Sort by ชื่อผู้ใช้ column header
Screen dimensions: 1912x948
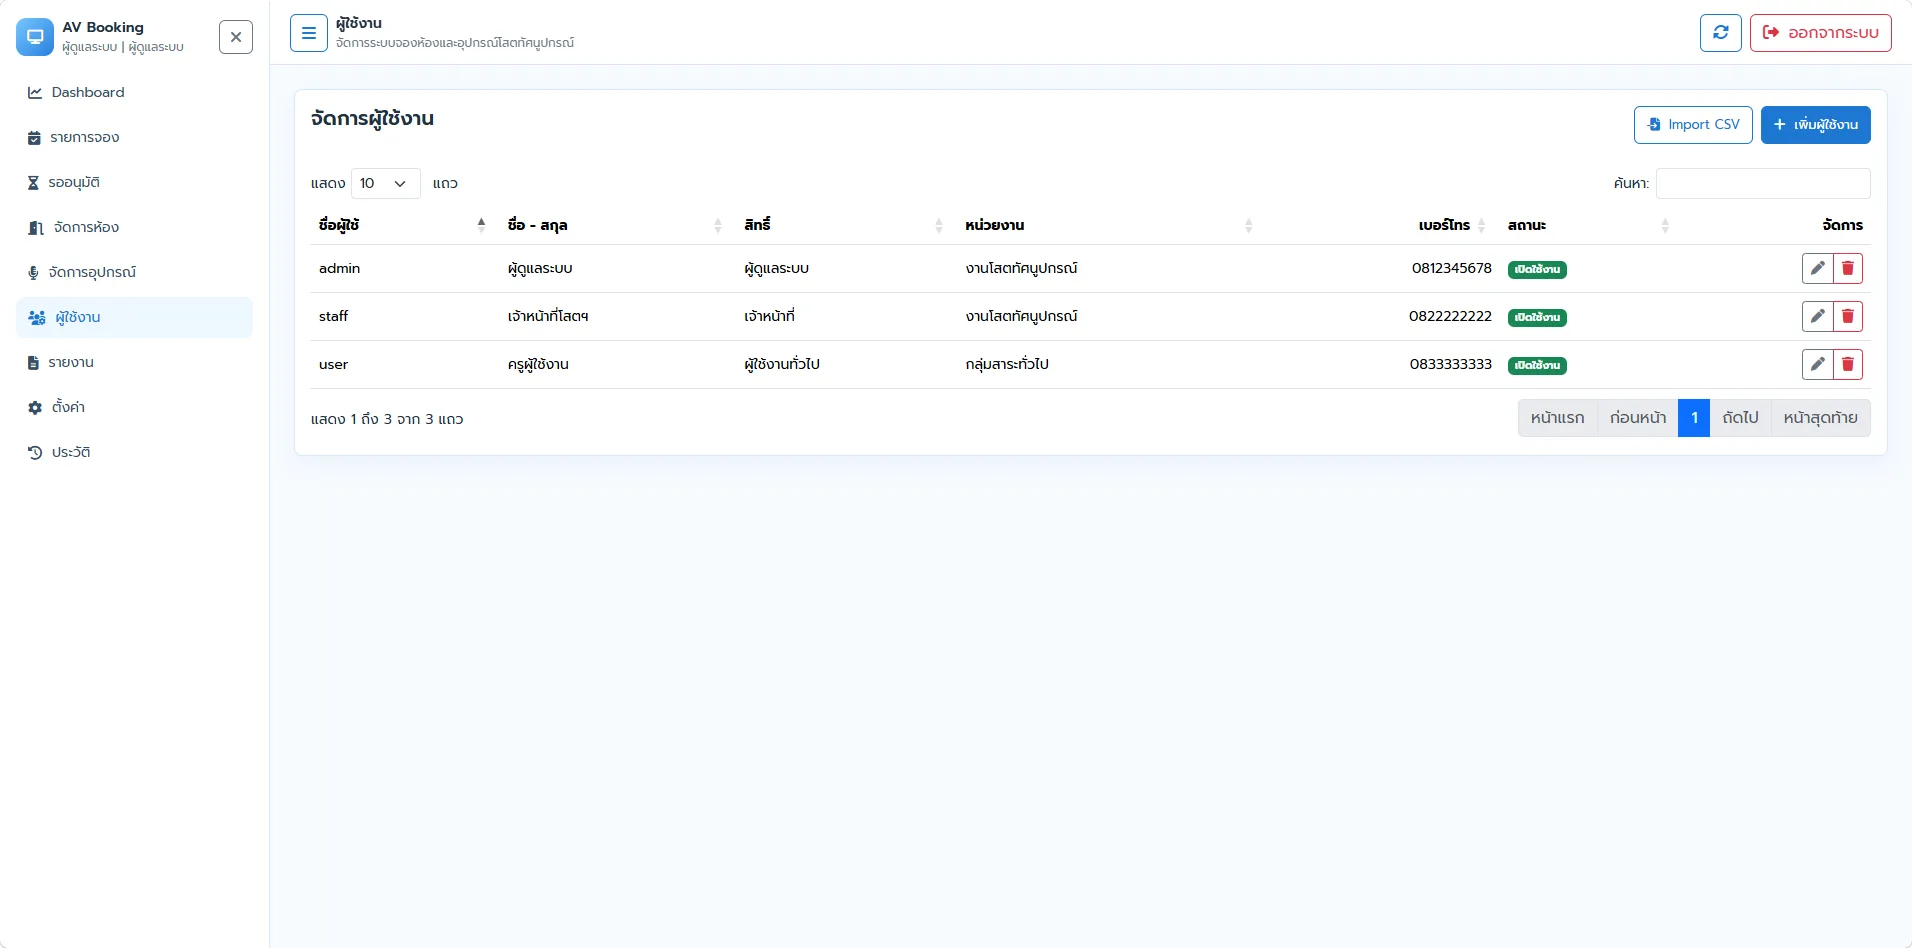pos(404,225)
